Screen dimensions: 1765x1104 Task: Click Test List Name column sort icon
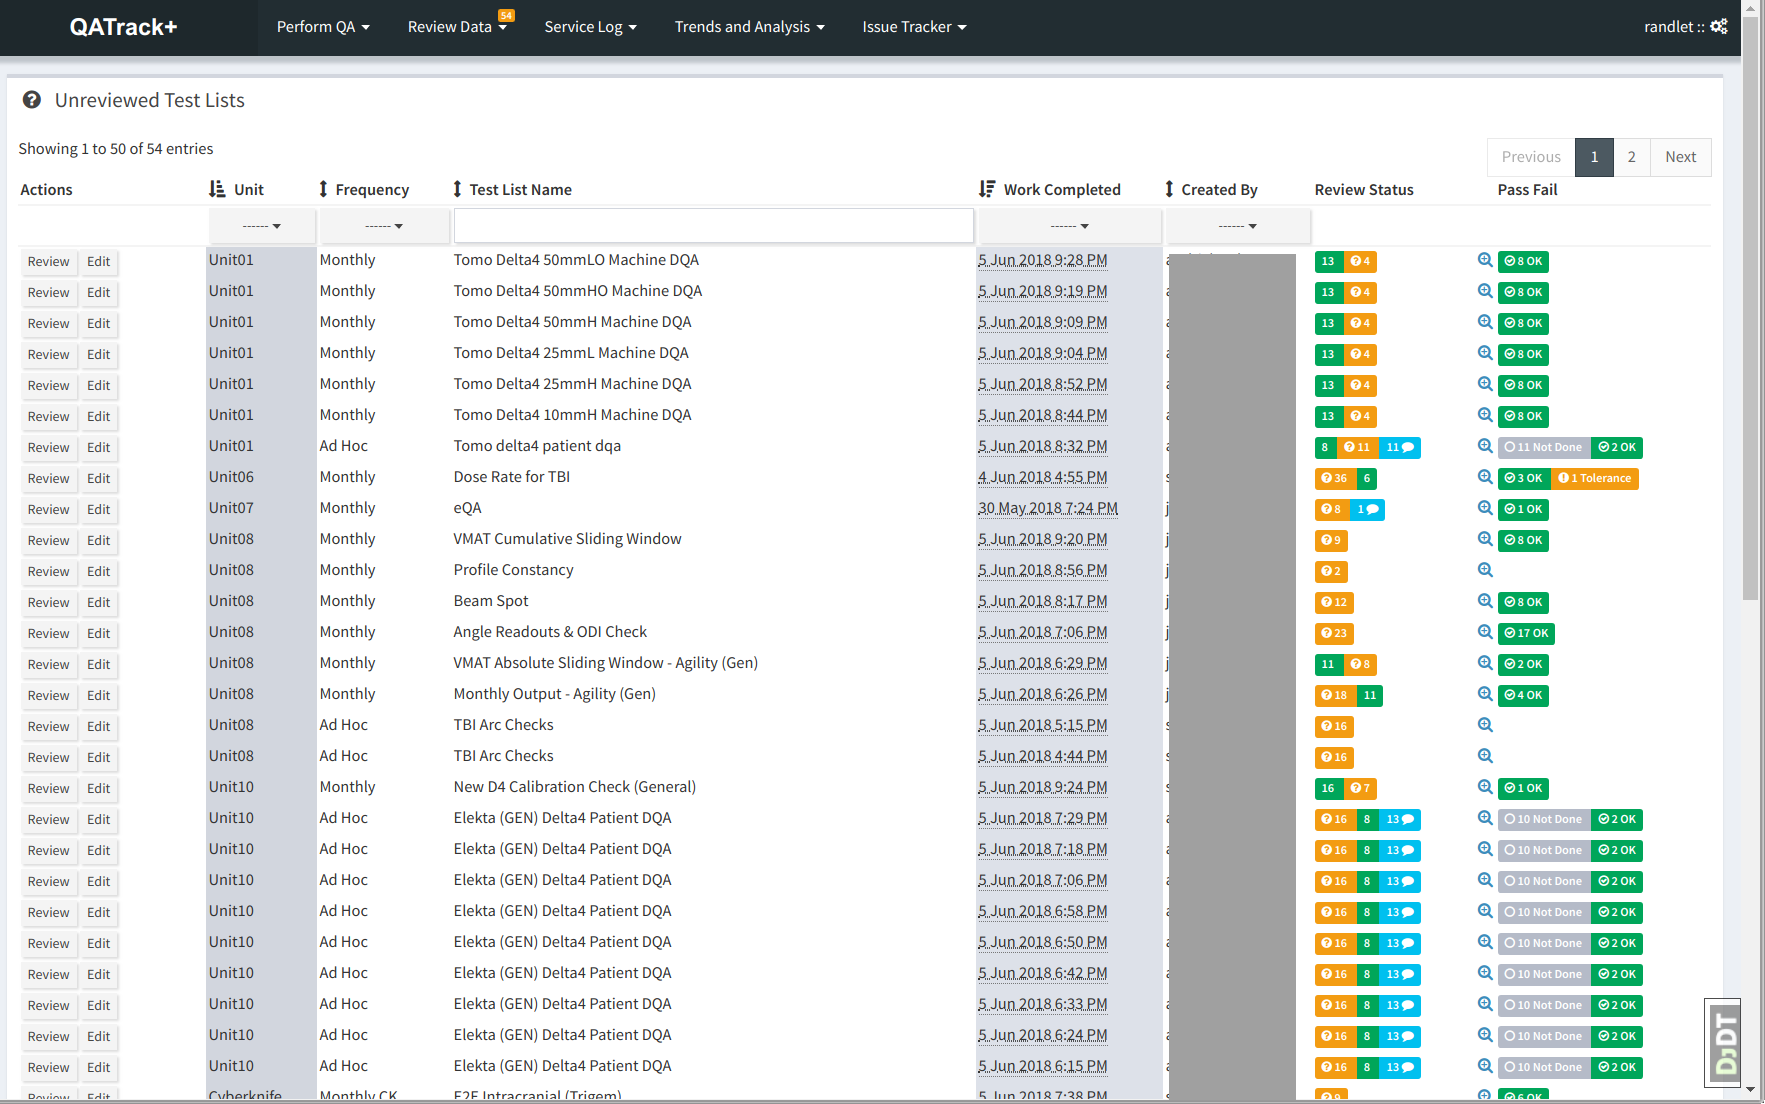[457, 189]
